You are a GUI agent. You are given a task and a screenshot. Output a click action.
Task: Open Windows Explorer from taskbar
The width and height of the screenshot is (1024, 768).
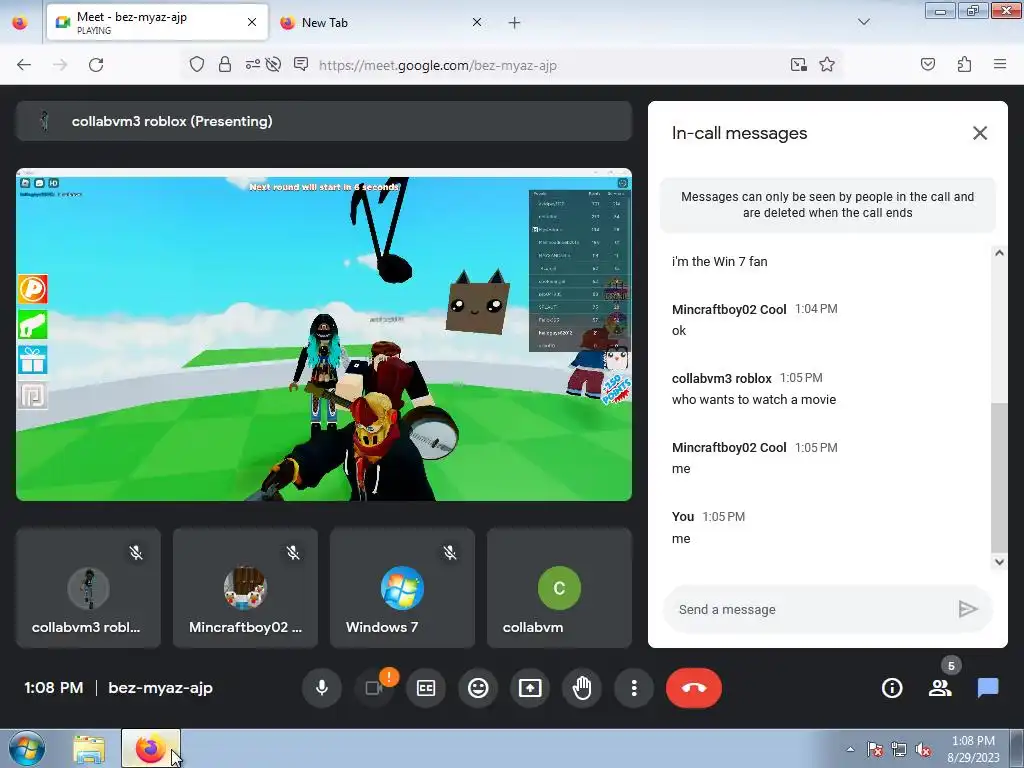pos(89,748)
